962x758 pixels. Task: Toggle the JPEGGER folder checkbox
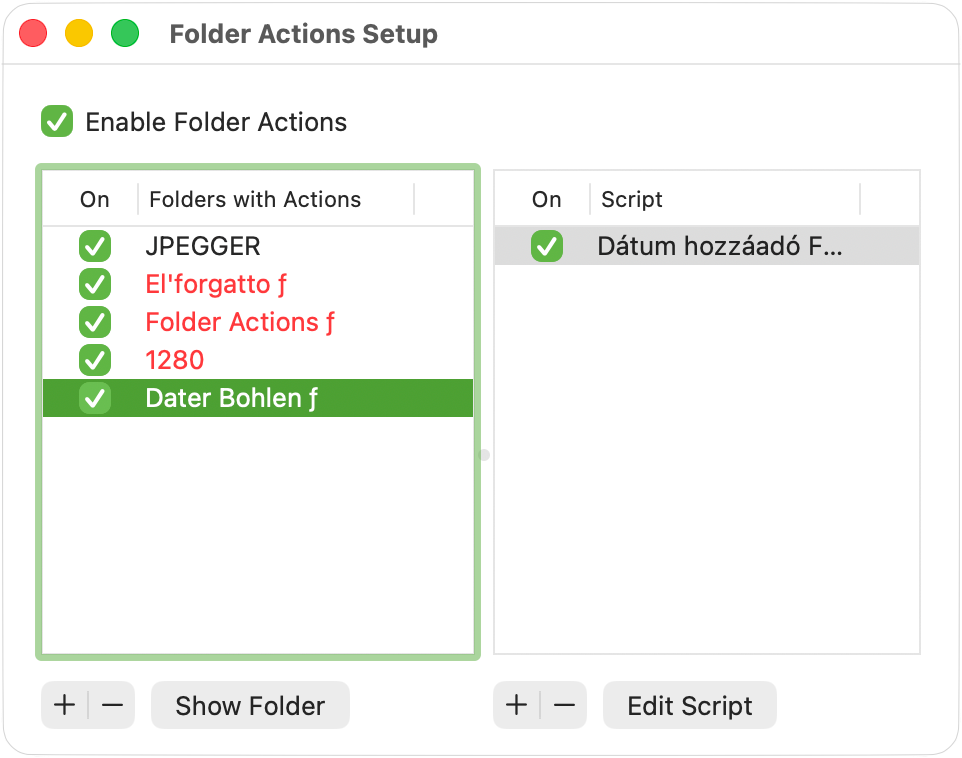tap(95, 246)
